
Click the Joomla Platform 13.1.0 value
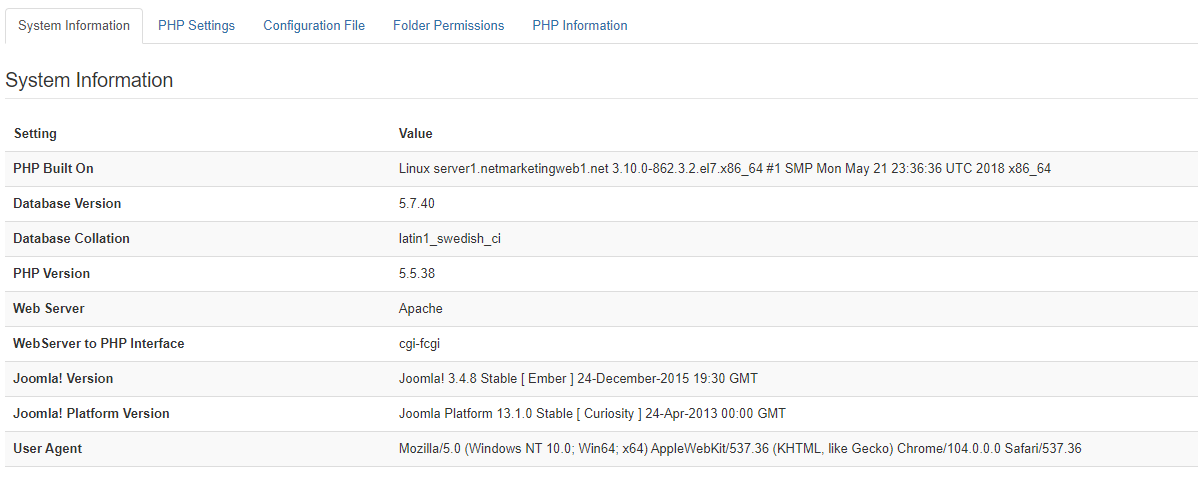592,414
